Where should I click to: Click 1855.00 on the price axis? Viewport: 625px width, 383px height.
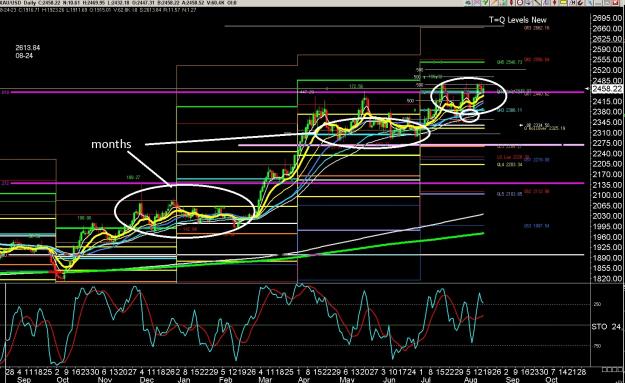coord(607,268)
